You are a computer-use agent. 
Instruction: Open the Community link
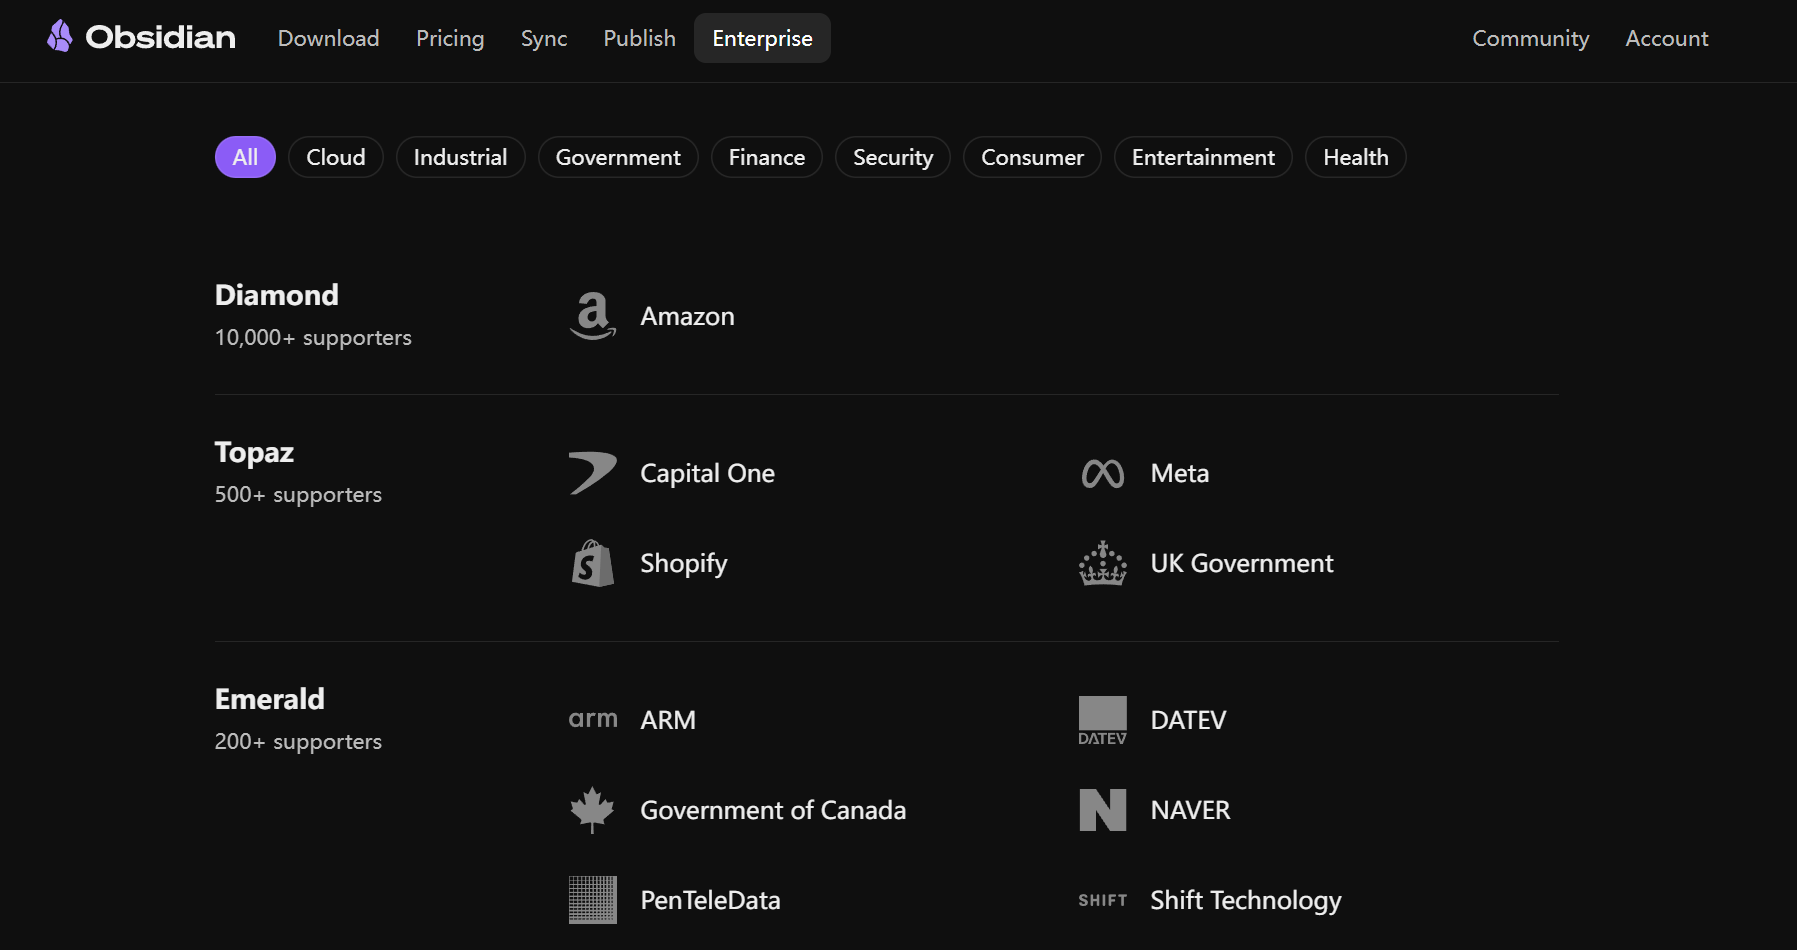click(x=1530, y=38)
